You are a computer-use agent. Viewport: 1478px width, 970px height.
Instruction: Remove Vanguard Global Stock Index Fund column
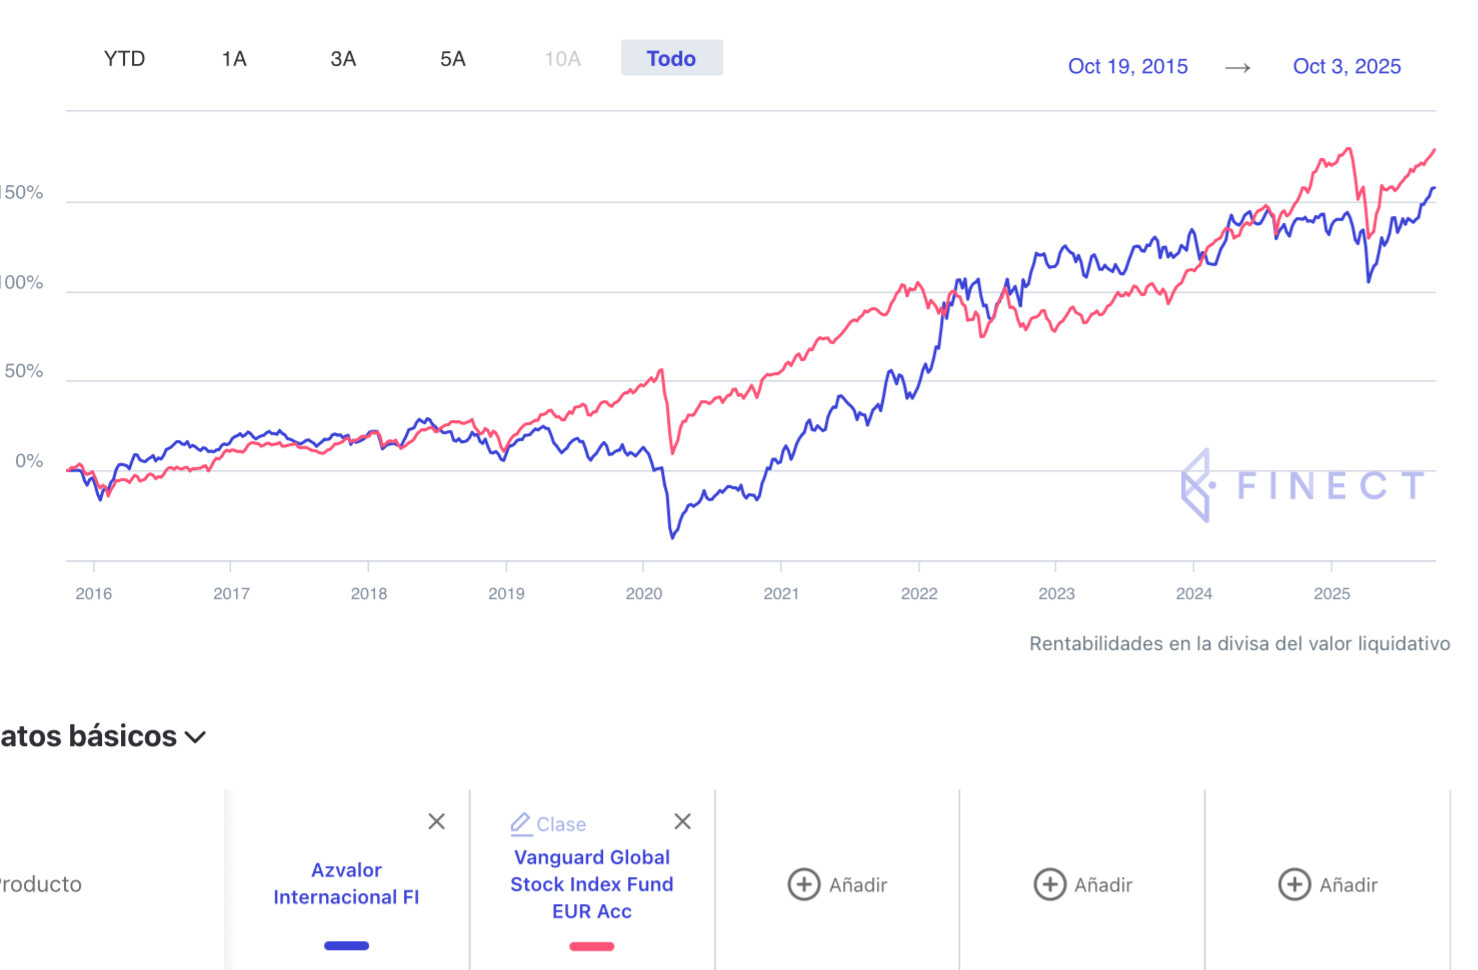pos(683,821)
